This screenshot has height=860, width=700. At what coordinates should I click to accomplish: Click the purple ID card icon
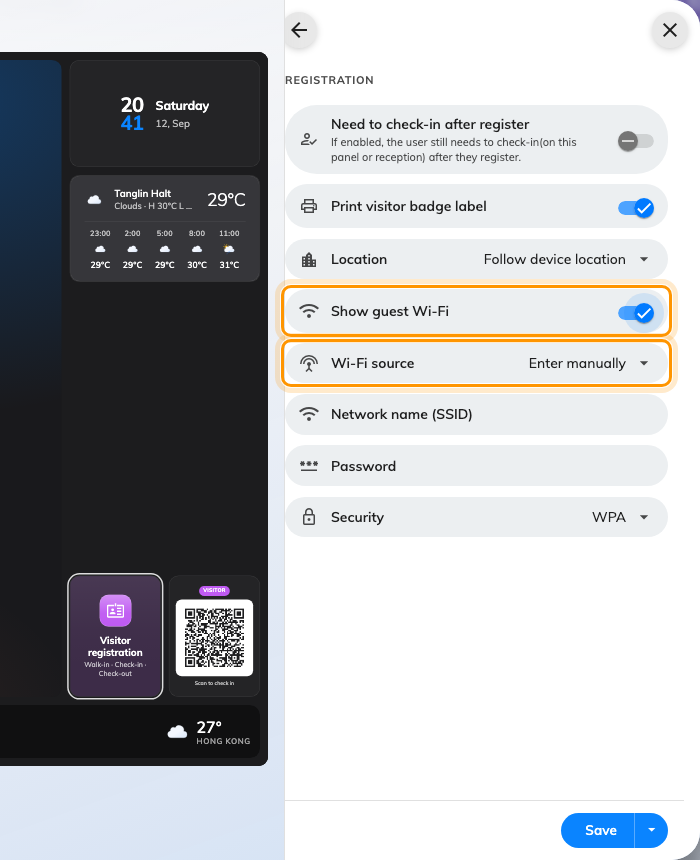[x=115, y=610]
